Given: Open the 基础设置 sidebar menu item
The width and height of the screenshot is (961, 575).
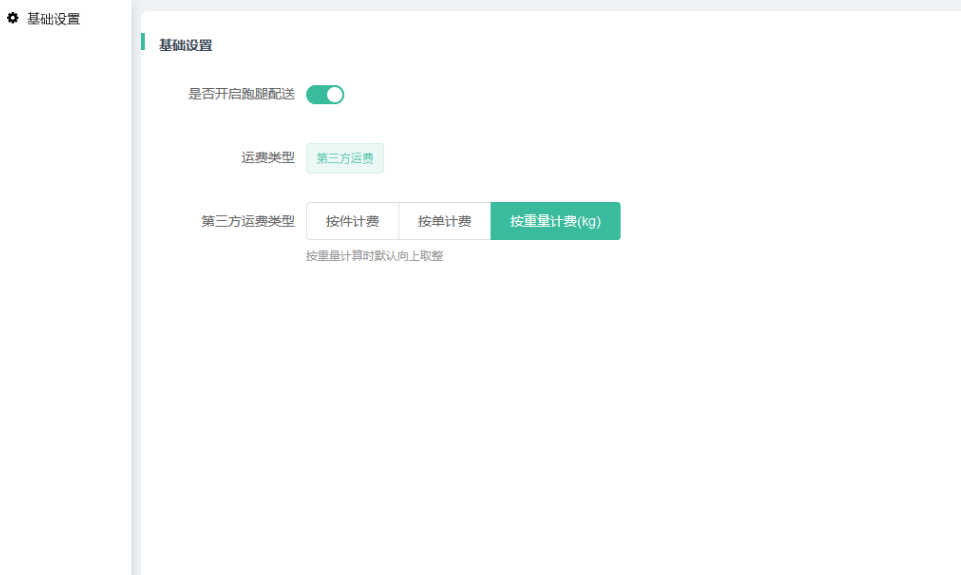Looking at the screenshot, I should pos(53,19).
